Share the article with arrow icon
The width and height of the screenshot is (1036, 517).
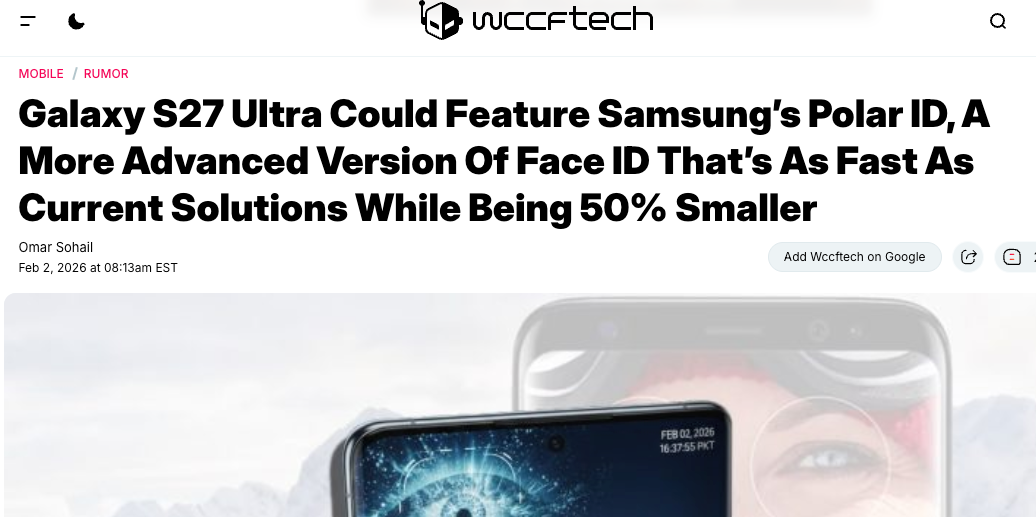click(968, 257)
